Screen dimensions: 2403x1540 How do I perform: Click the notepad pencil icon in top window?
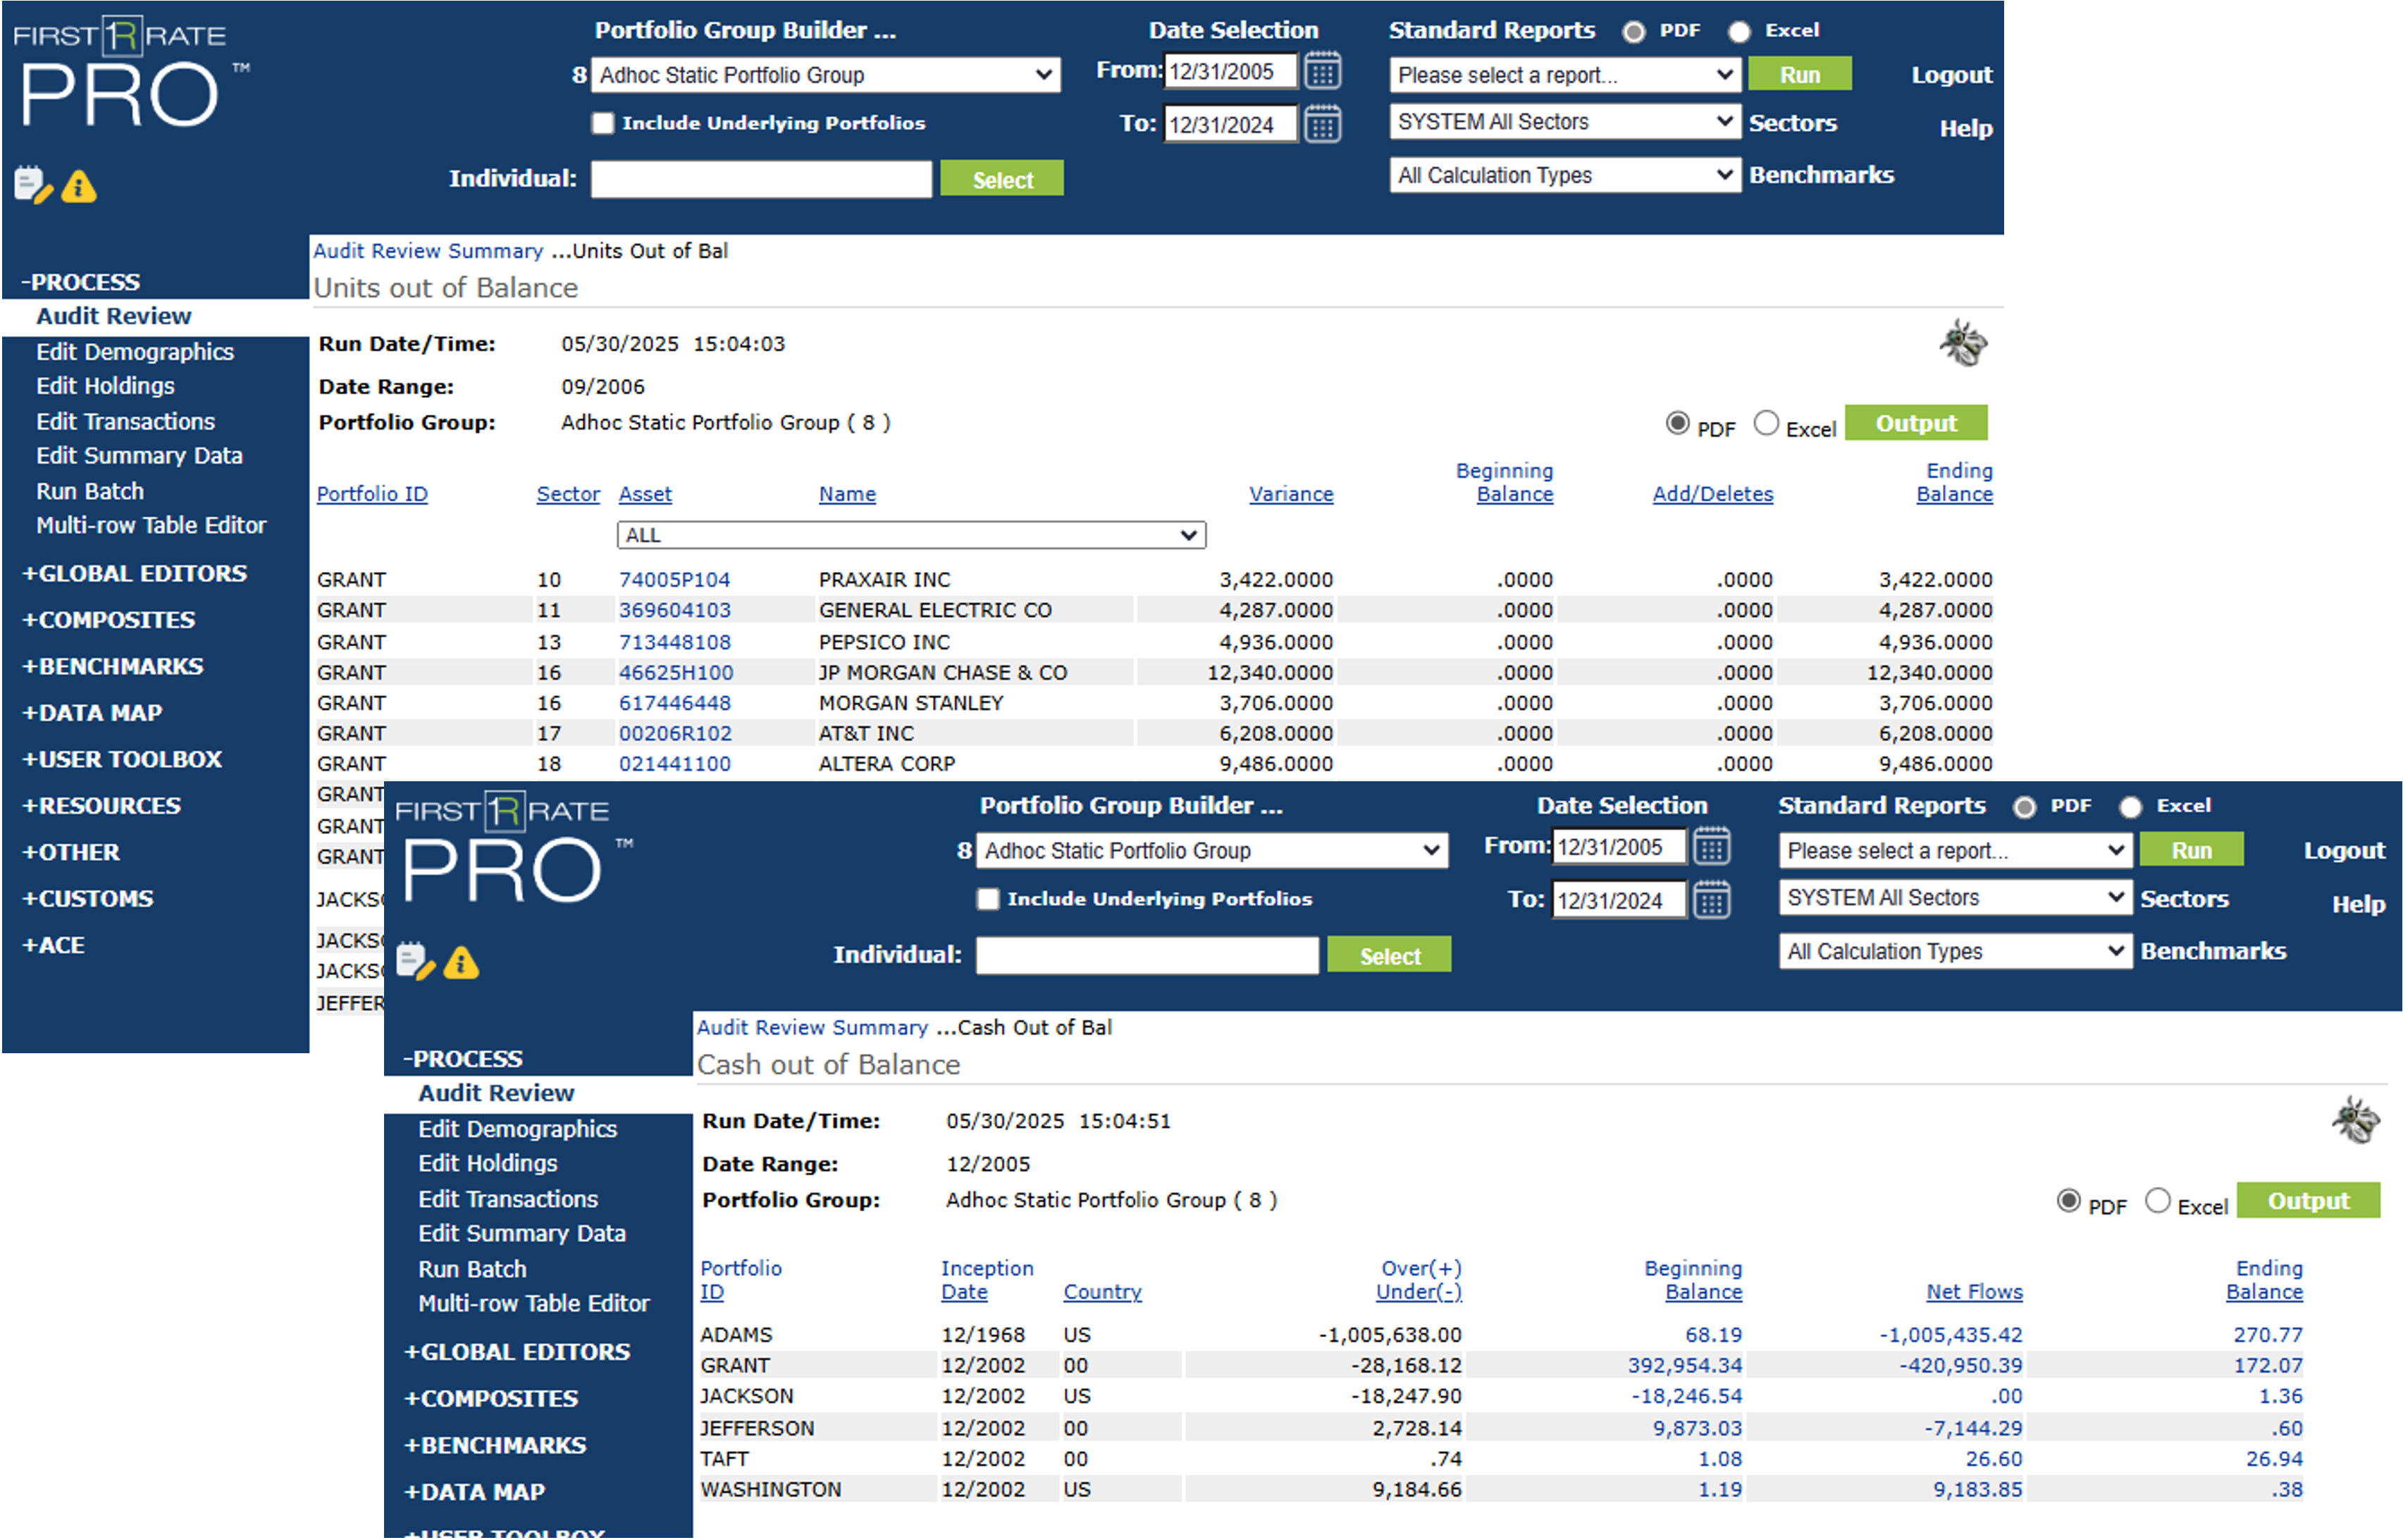coord(32,185)
